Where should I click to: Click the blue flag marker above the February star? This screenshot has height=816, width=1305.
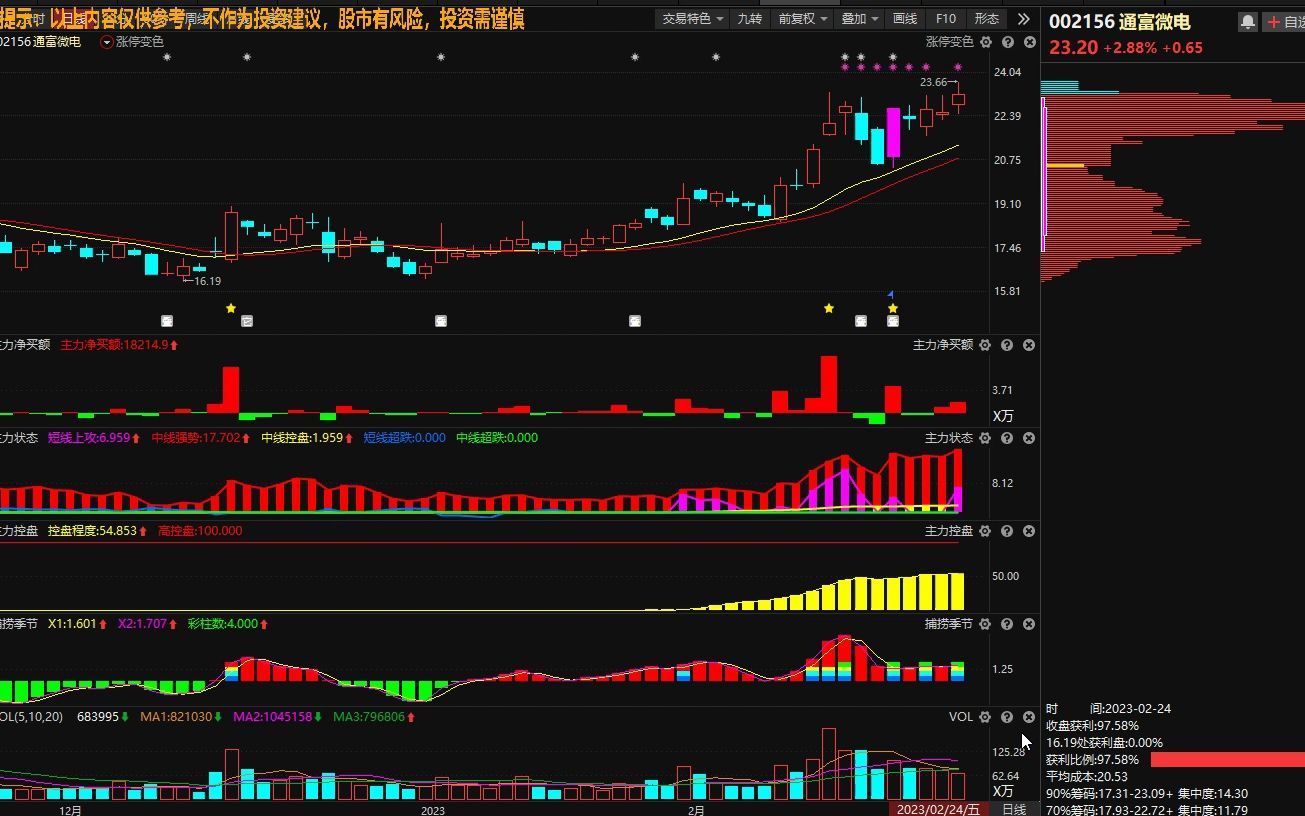click(x=891, y=294)
